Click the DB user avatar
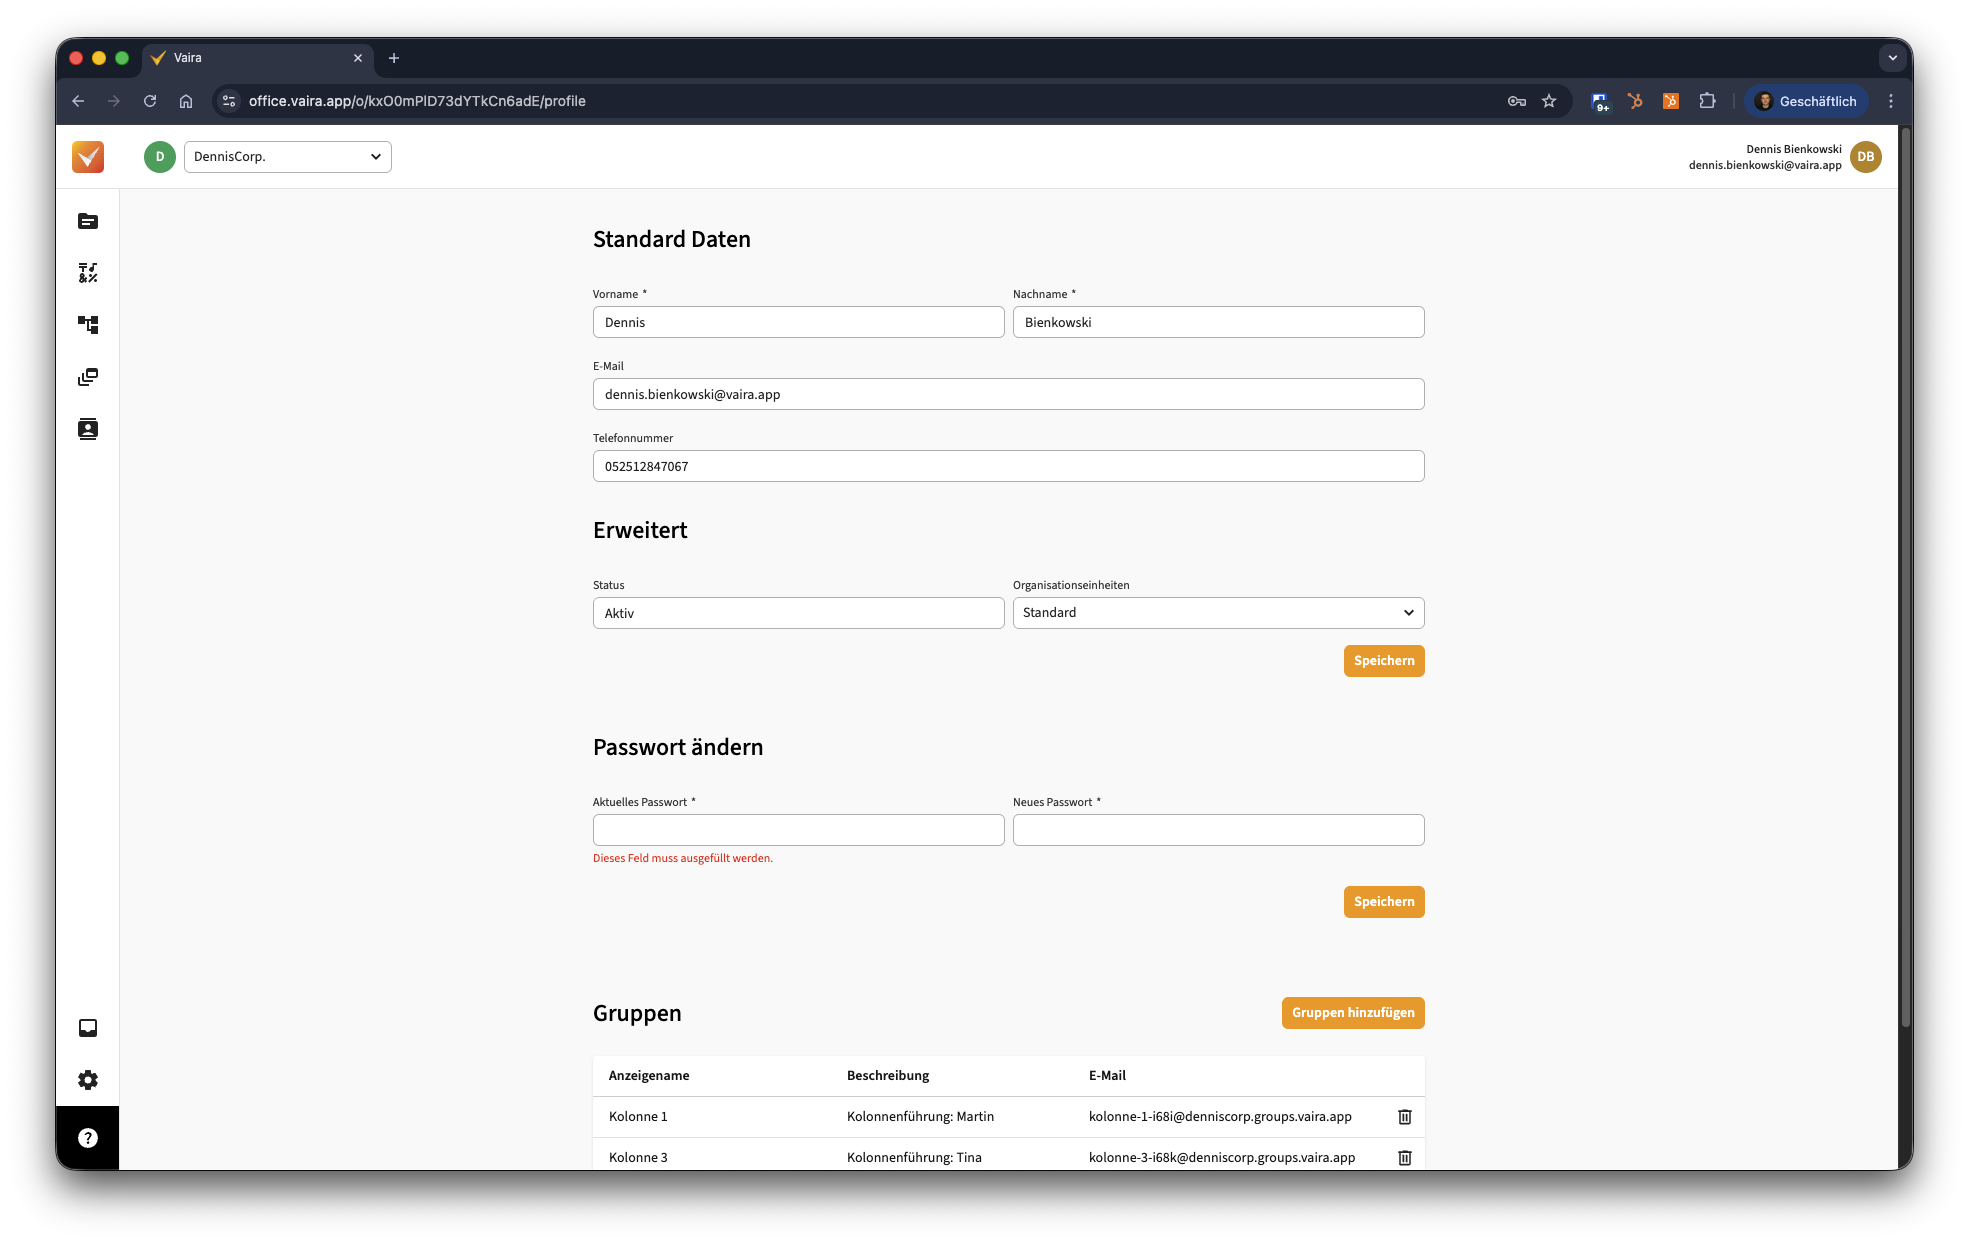Screen dimensions: 1969x1244 pyautogui.click(x=1865, y=157)
